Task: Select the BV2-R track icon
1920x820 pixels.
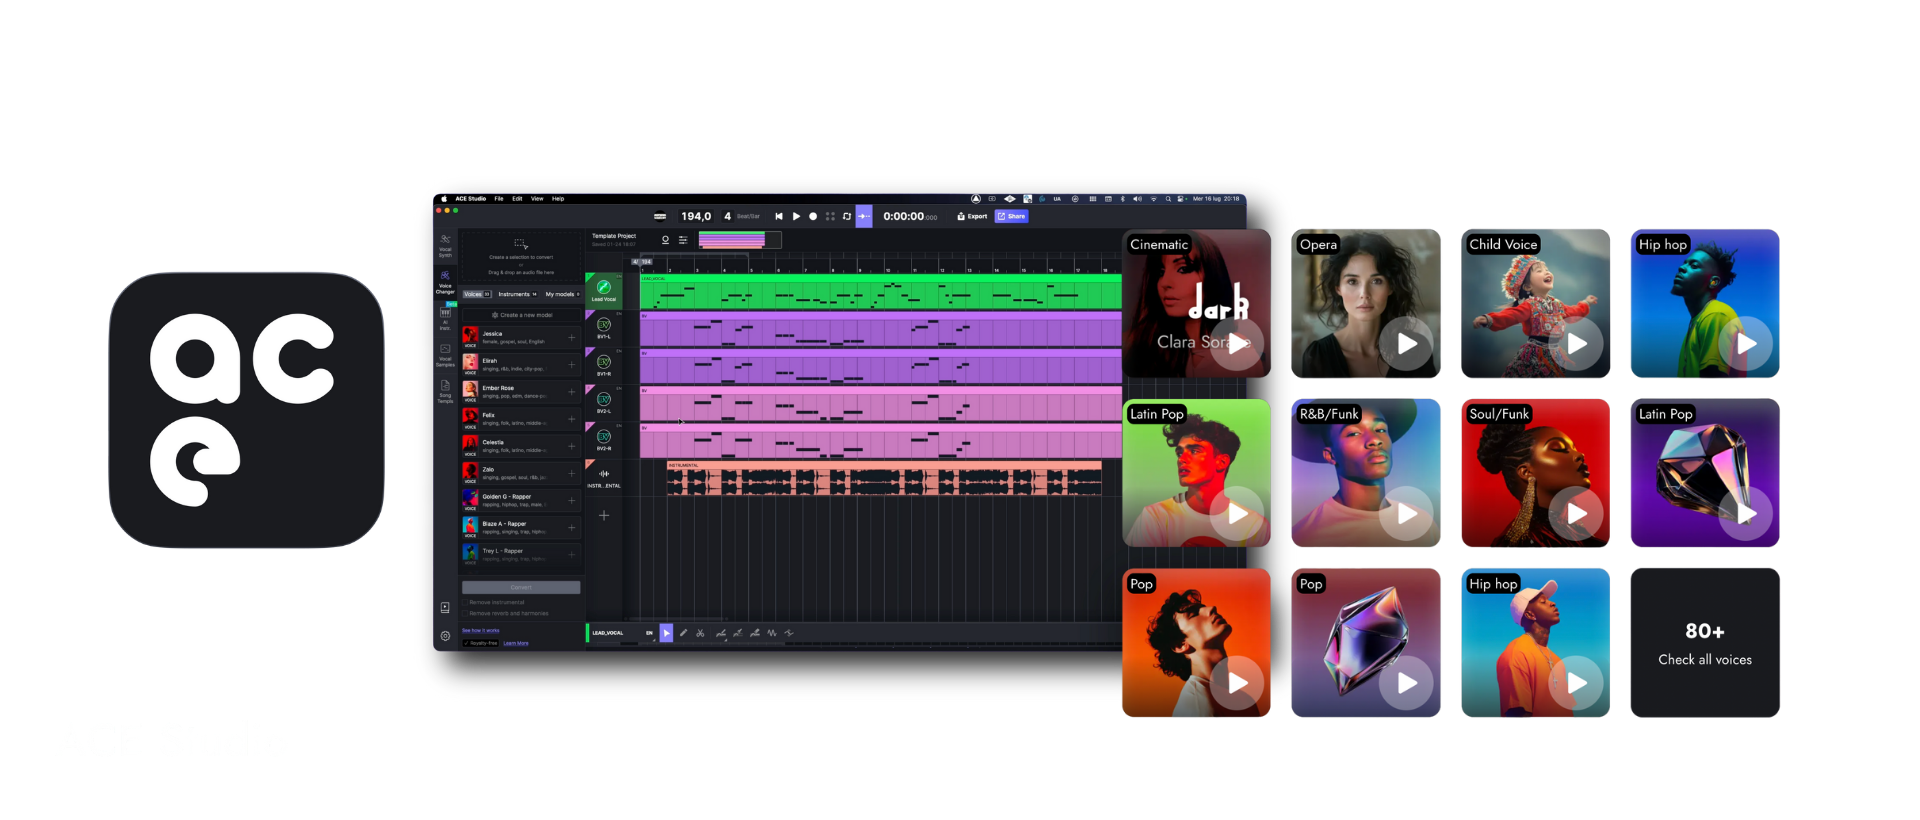Action: [x=604, y=436]
